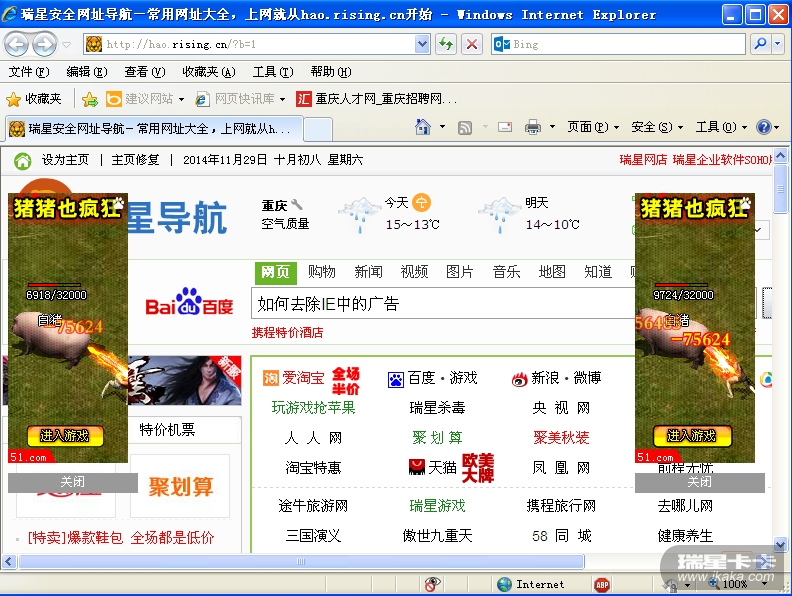Viewport: 792px width, 596px height.
Task: Click the search magnifier icon beside Bing box
Action: click(760, 44)
